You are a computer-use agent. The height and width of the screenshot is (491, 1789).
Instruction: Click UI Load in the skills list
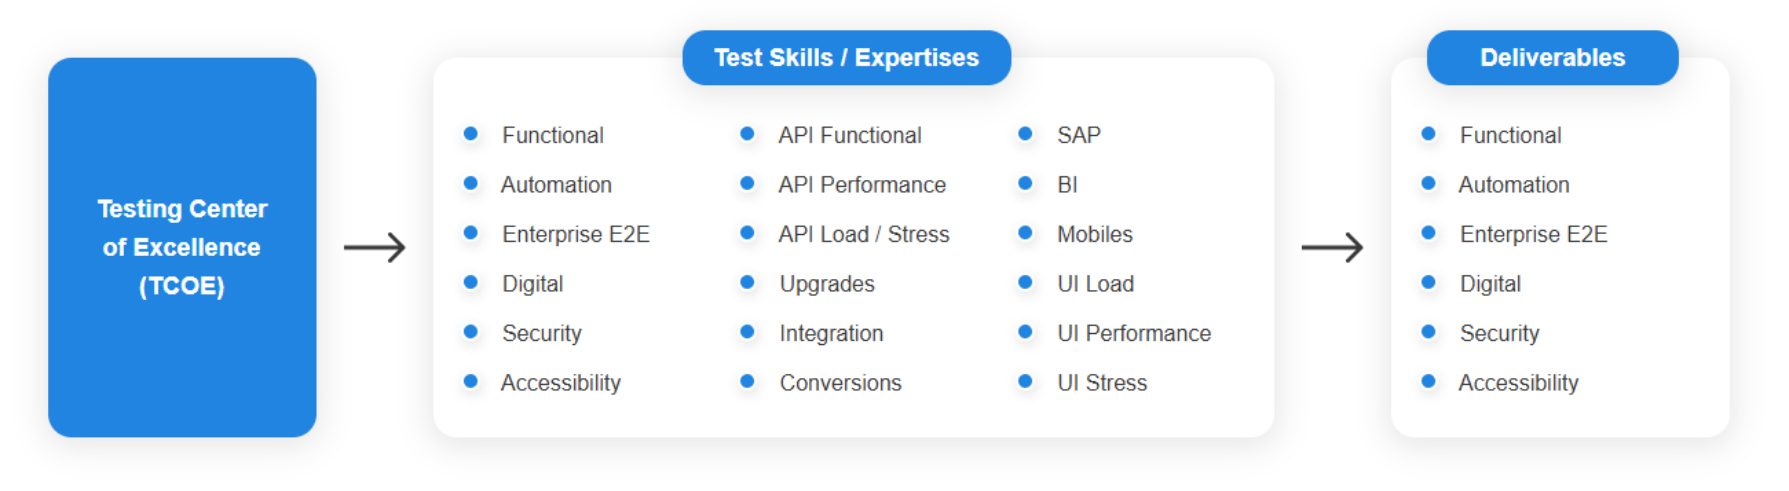[1095, 284]
